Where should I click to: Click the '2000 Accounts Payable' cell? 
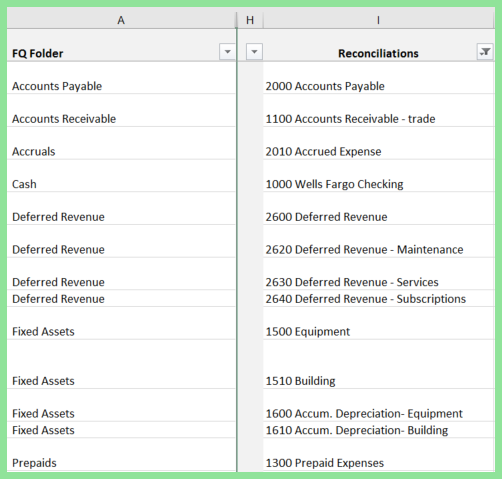378,78
